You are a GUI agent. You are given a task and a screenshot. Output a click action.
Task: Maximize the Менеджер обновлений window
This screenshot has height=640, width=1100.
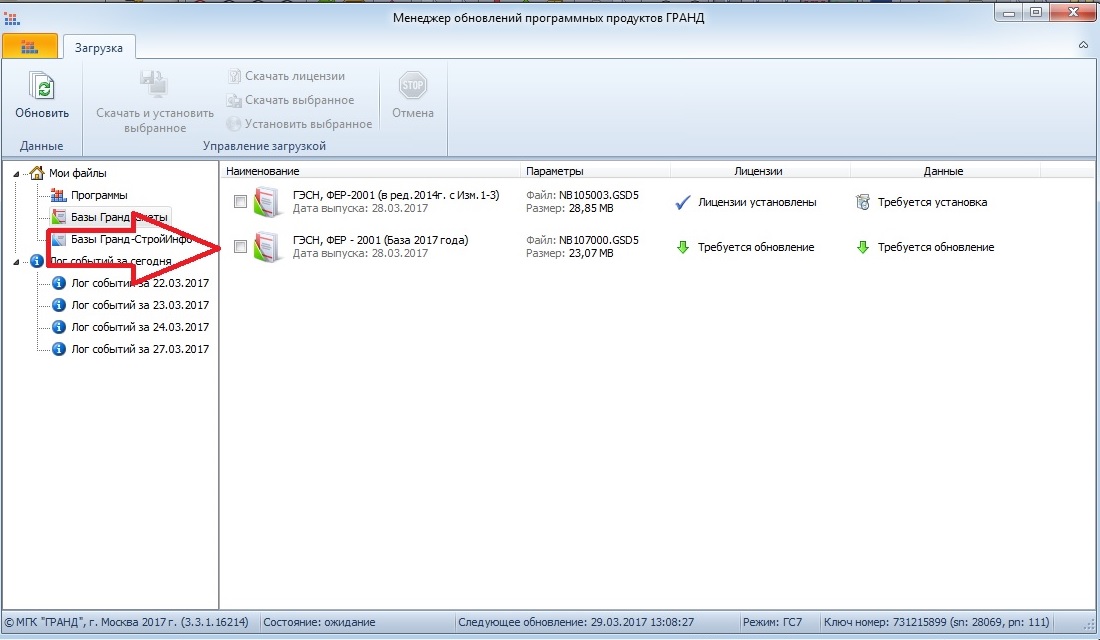(x=1037, y=13)
